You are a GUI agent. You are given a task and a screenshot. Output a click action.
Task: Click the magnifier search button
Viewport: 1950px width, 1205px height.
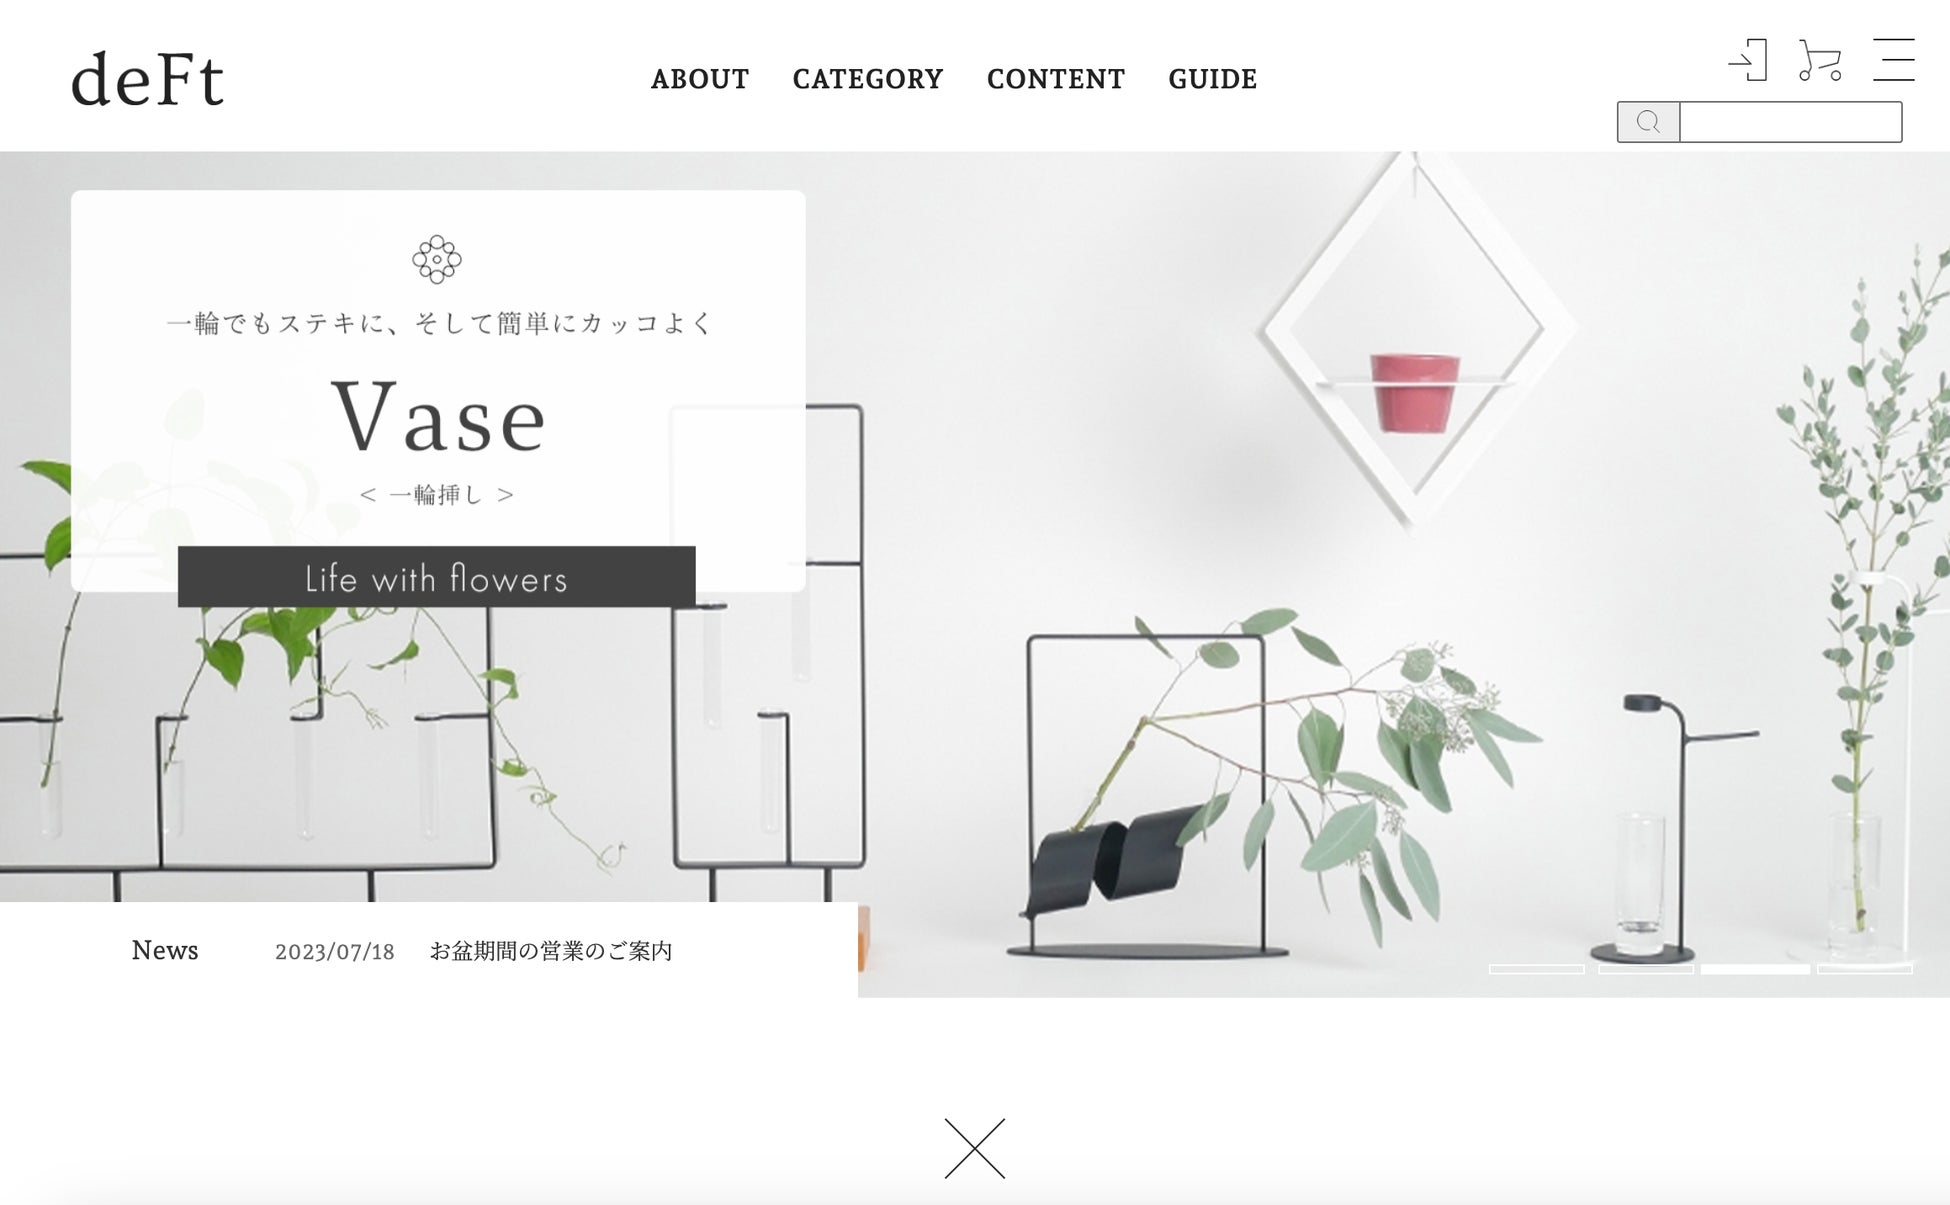click(1648, 122)
